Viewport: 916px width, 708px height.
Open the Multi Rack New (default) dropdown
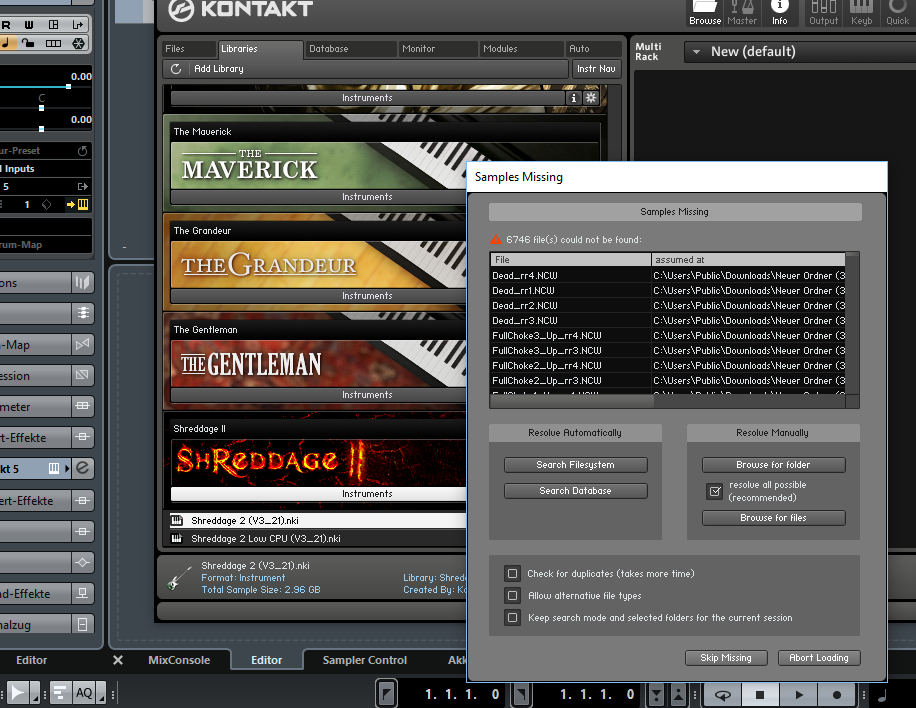pyautogui.click(x=696, y=52)
